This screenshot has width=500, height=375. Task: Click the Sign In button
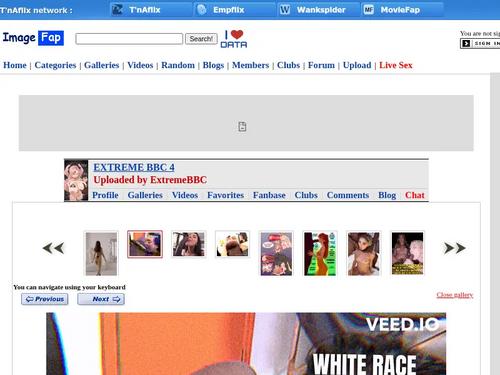[x=480, y=44]
